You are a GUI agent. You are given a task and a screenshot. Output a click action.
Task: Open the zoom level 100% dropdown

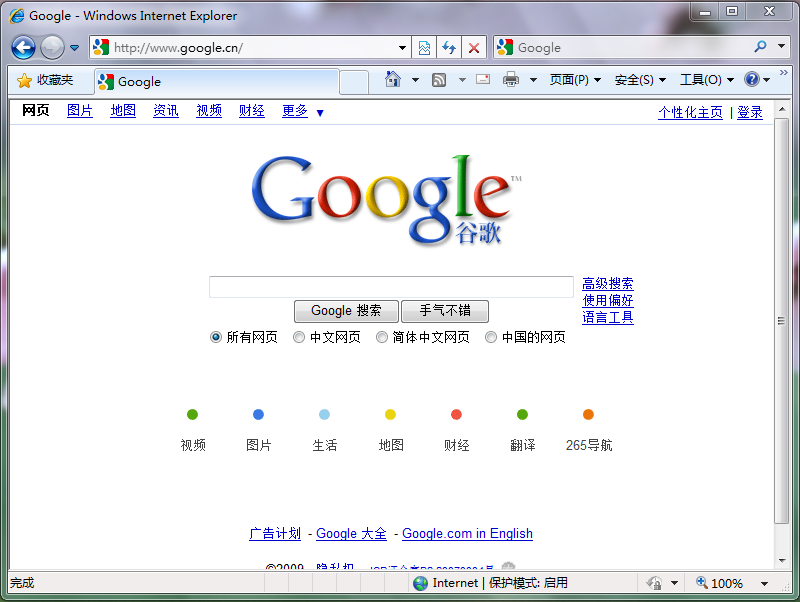coord(765,583)
